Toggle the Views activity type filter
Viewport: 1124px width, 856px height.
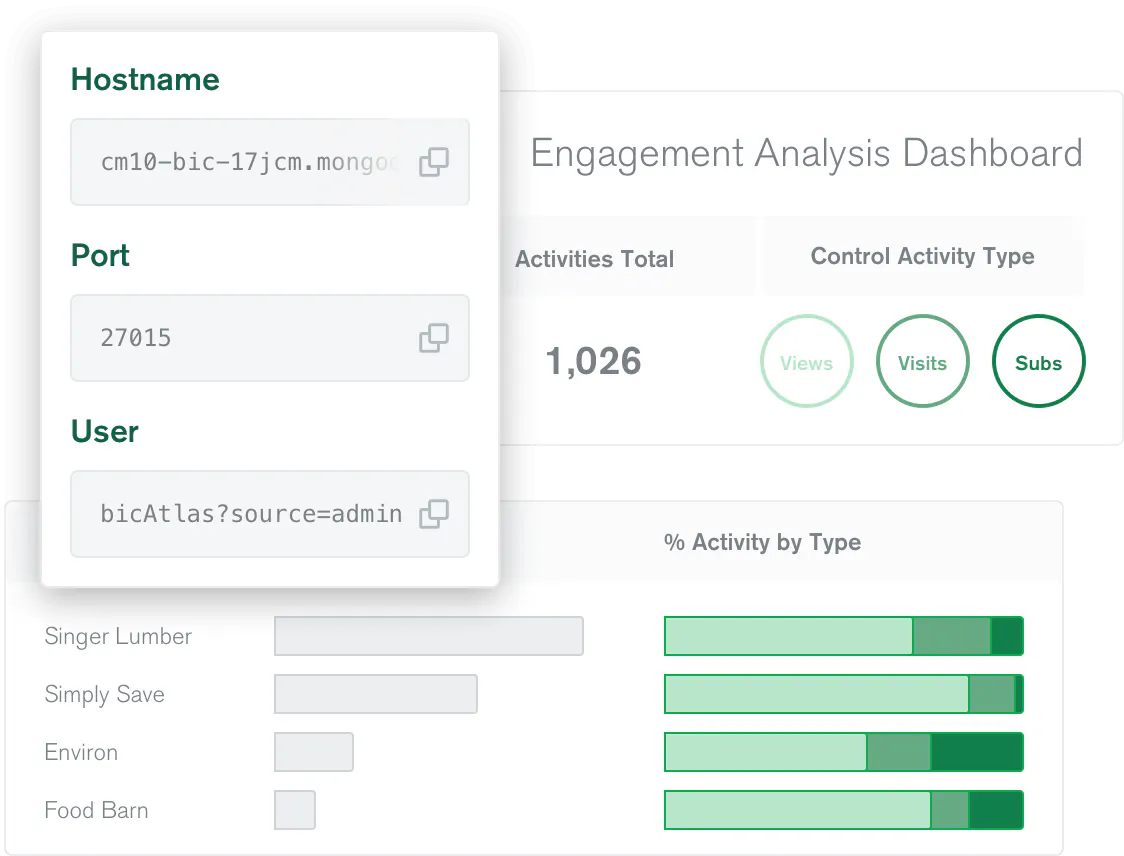[806, 363]
